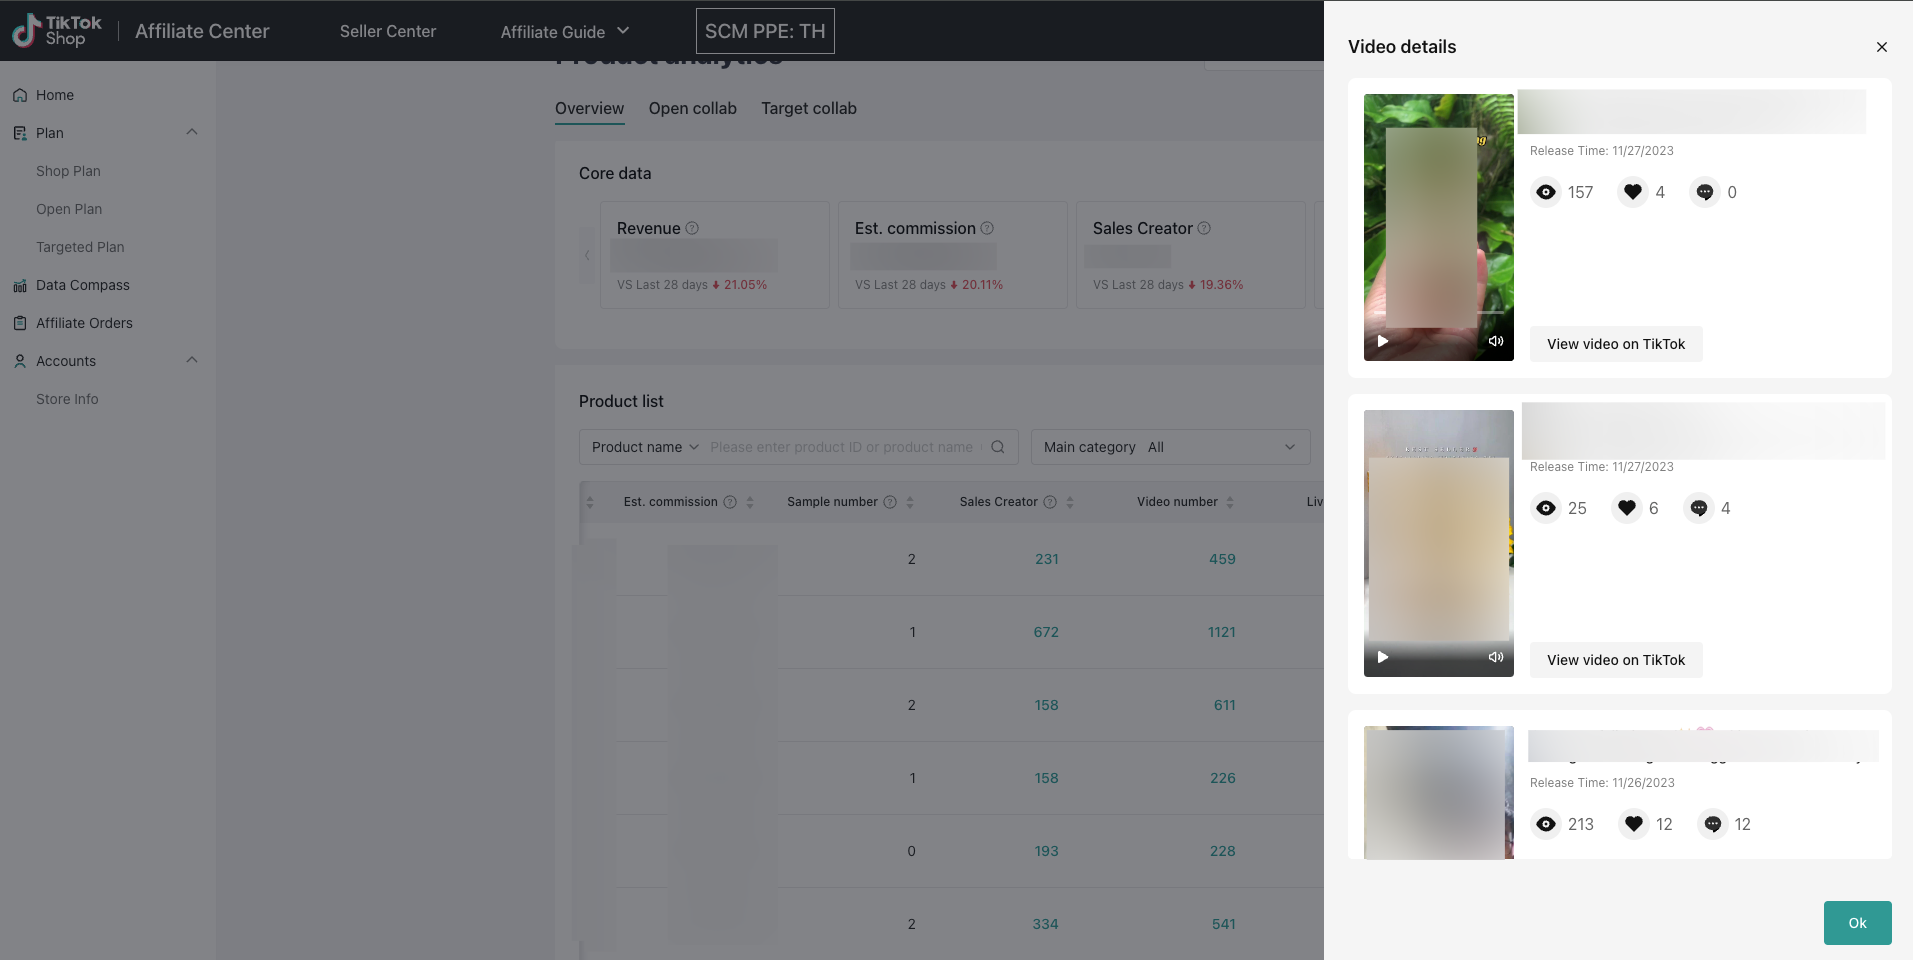Viewport: 1913px width, 960px height.
Task: Open the Main category dropdown
Action: pos(1170,447)
